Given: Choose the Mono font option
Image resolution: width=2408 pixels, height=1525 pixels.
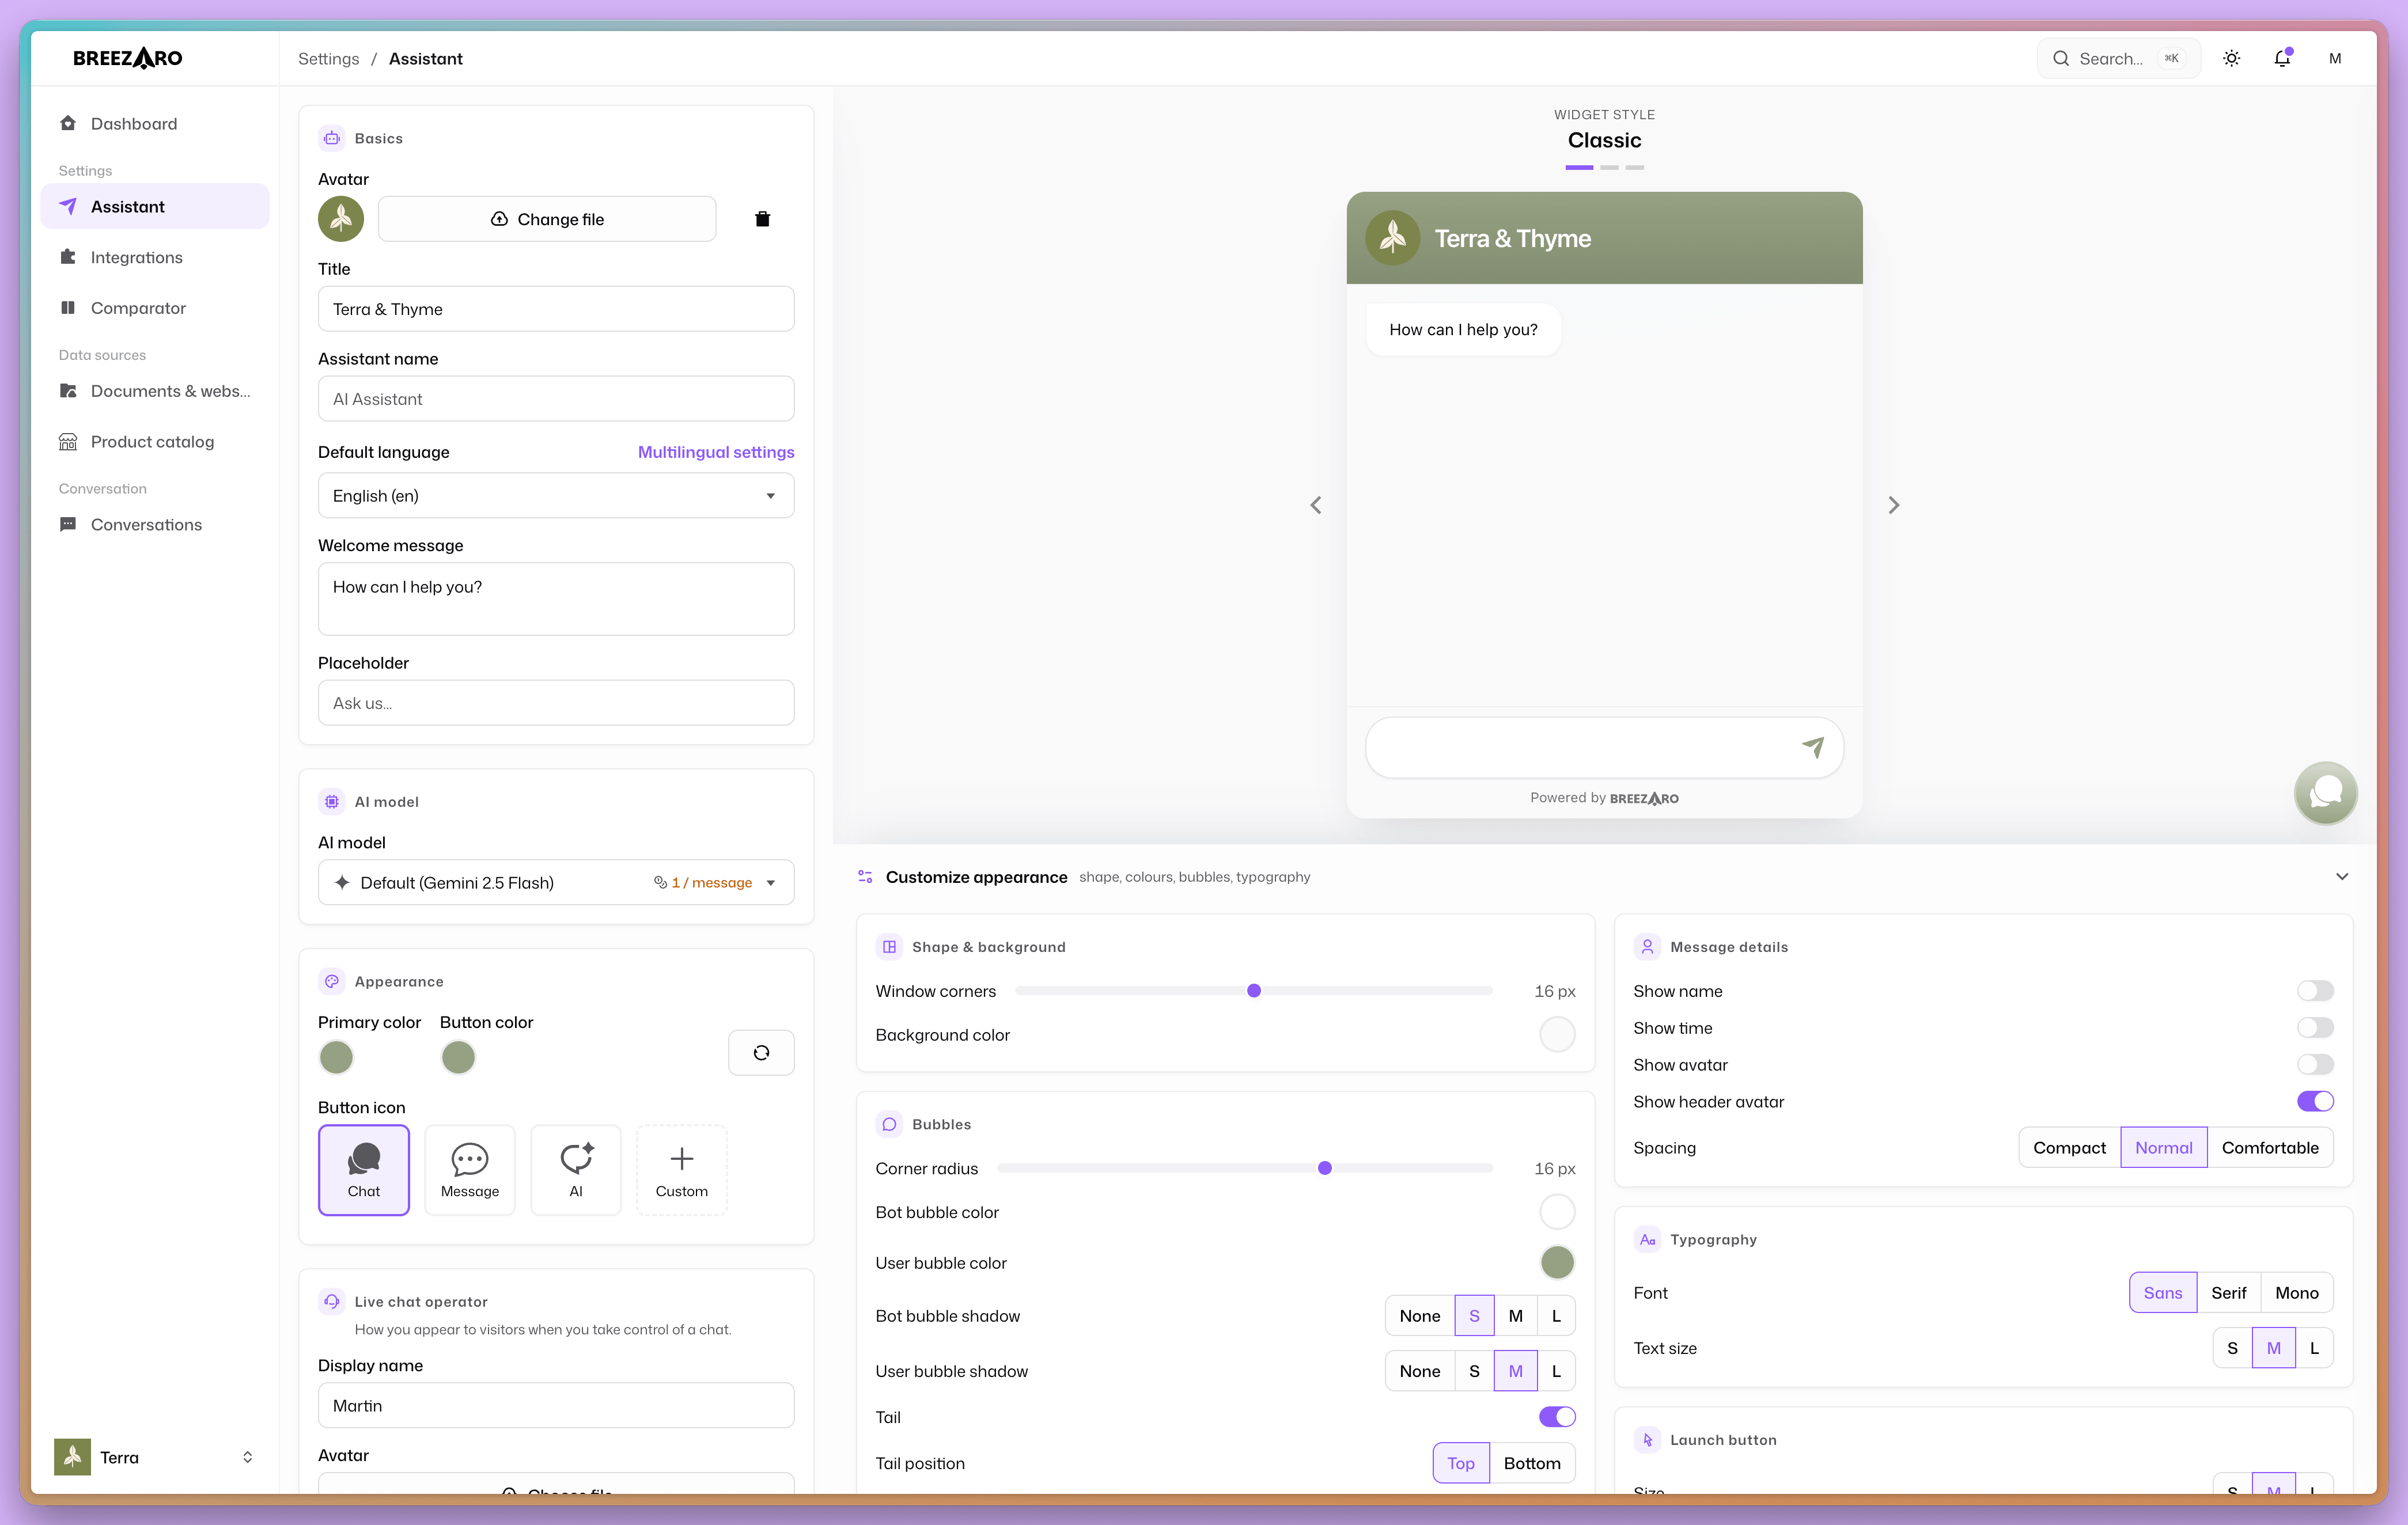Looking at the screenshot, I should (x=2297, y=1293).
